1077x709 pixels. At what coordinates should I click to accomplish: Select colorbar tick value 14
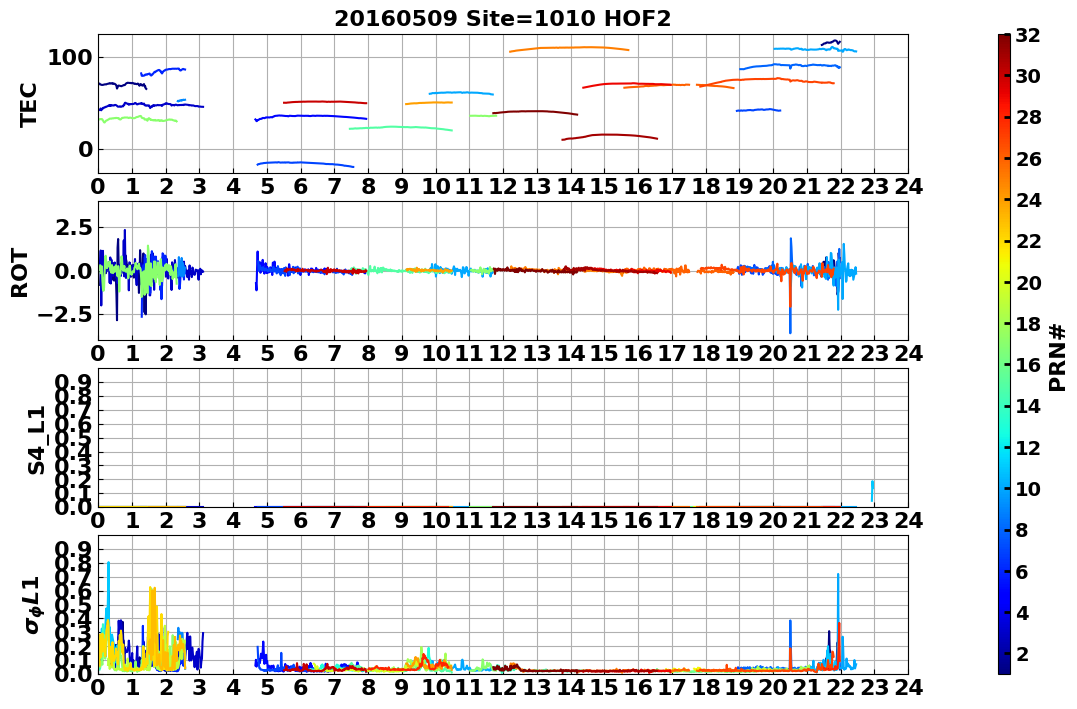coord(1028,406)
